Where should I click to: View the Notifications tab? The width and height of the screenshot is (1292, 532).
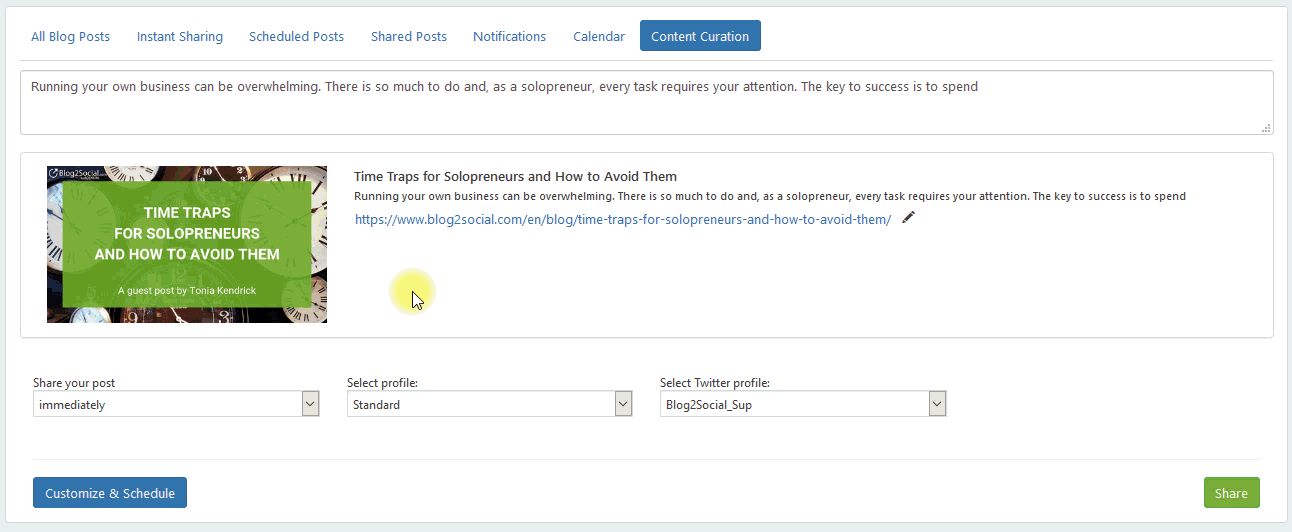pos(509,36)
